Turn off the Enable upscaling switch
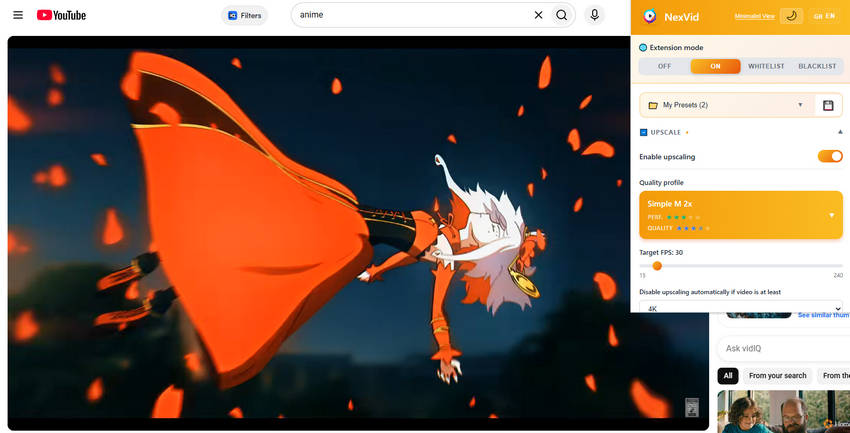Image resolution: width=850 pixels, height=433 pixels. [x=830, y=157]
